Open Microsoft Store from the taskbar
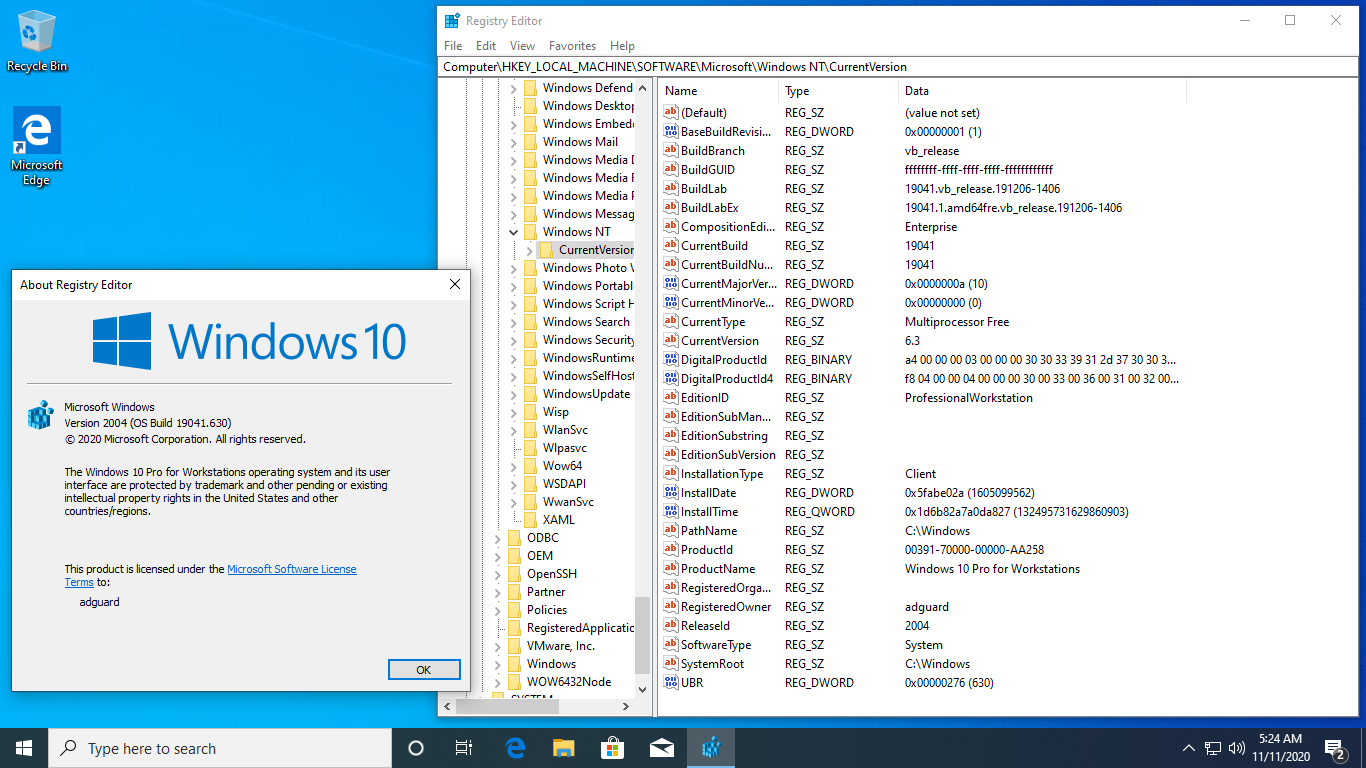 coord(612,748)
